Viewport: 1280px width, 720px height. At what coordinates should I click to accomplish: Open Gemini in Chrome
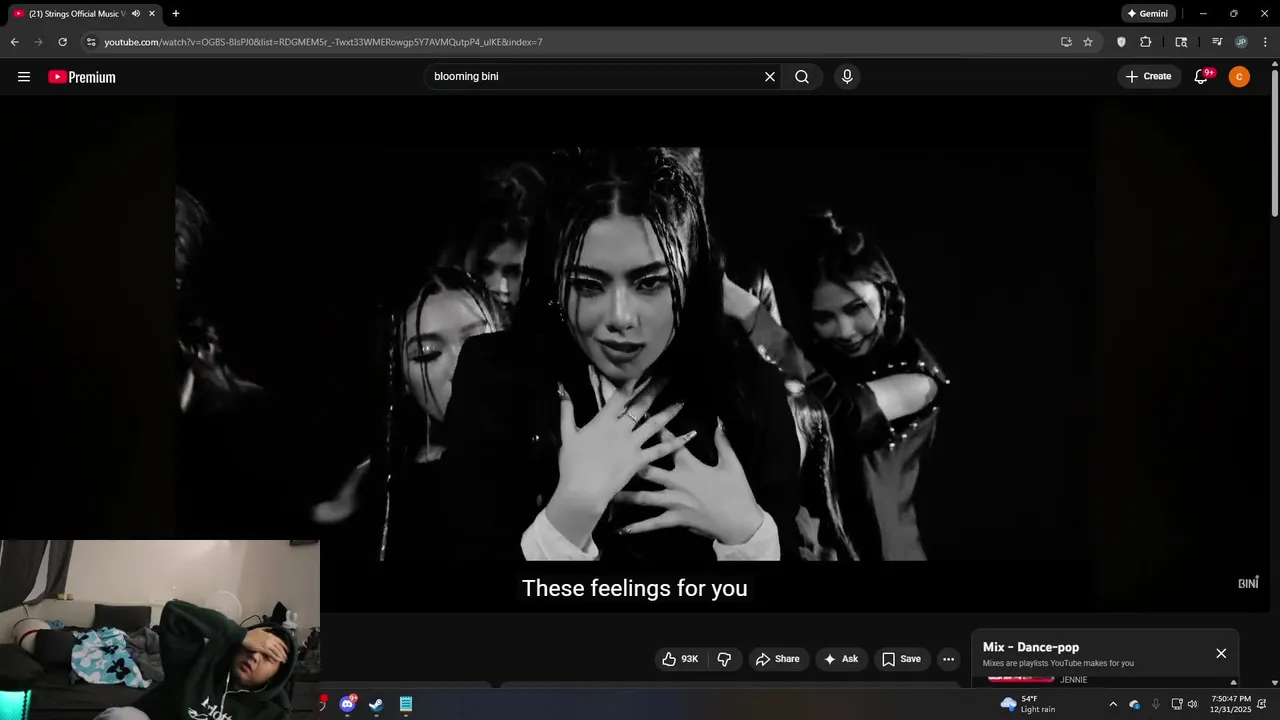pos(1147,14)
